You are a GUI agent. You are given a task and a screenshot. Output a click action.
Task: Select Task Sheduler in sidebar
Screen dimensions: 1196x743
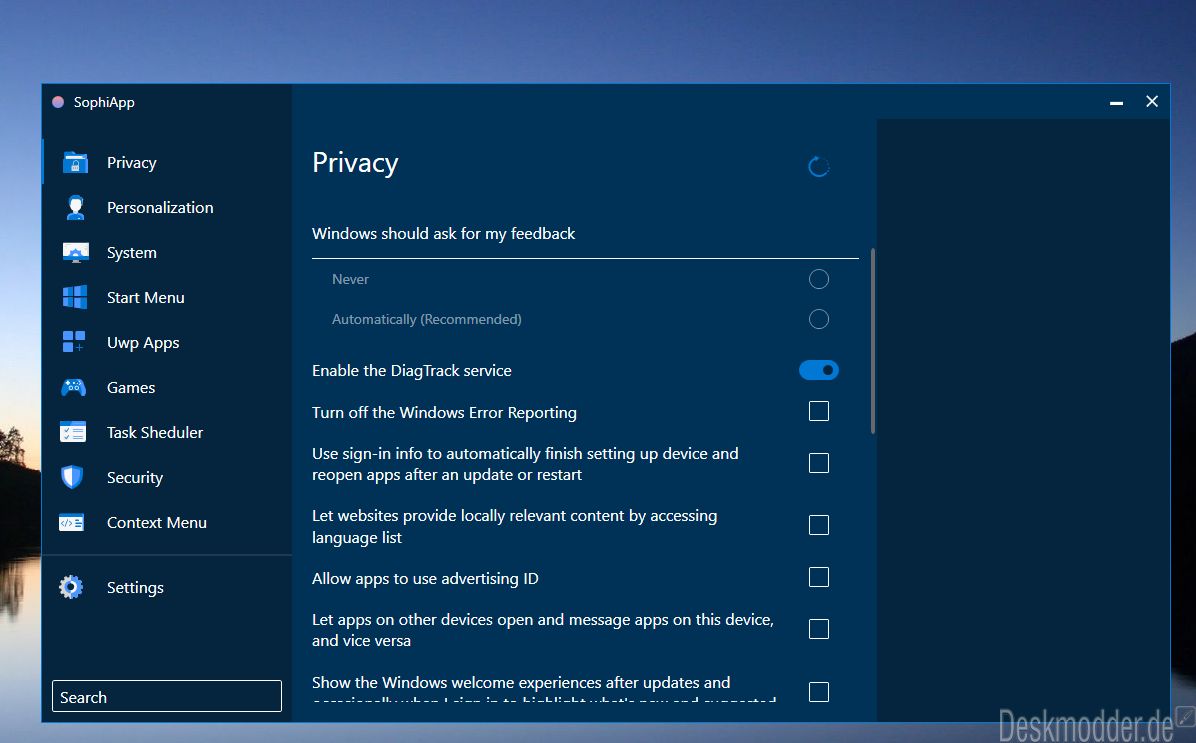(155, 433)
